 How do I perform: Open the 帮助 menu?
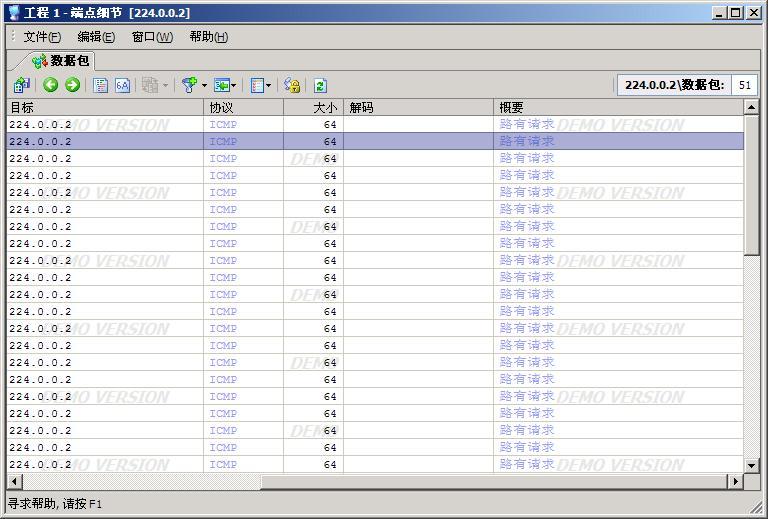coord(208,37)
